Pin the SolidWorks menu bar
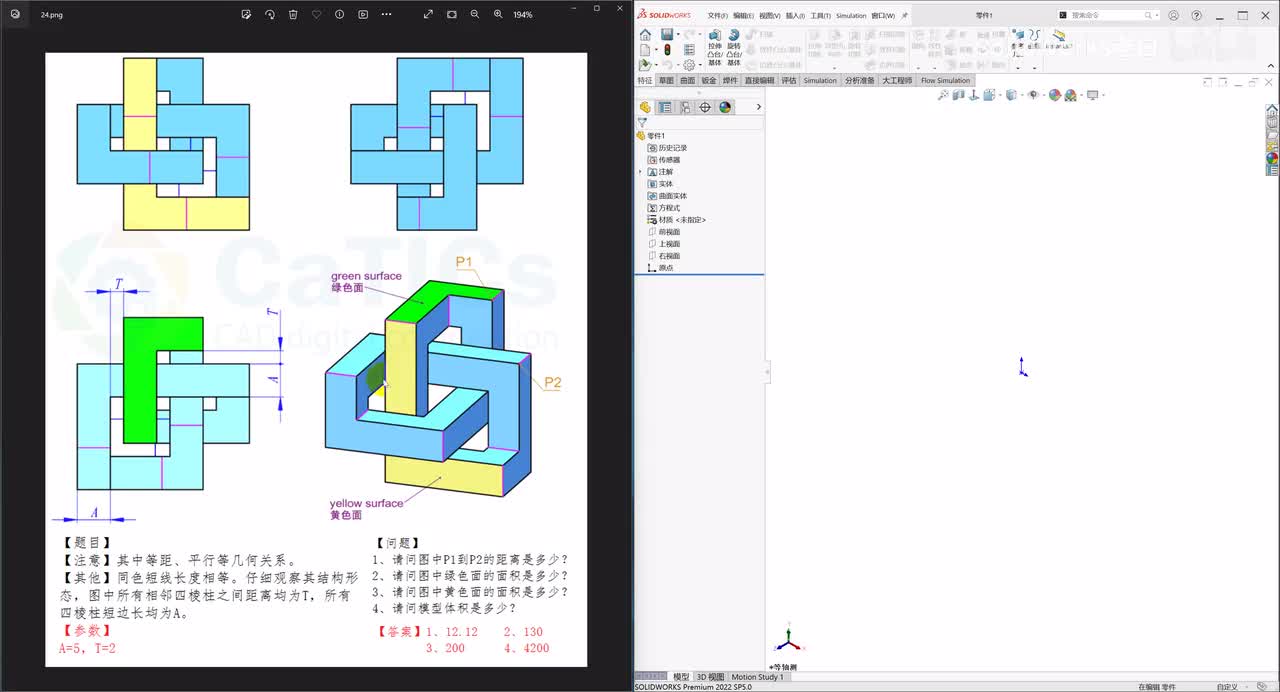1280x692 pixels. (904, 16)
